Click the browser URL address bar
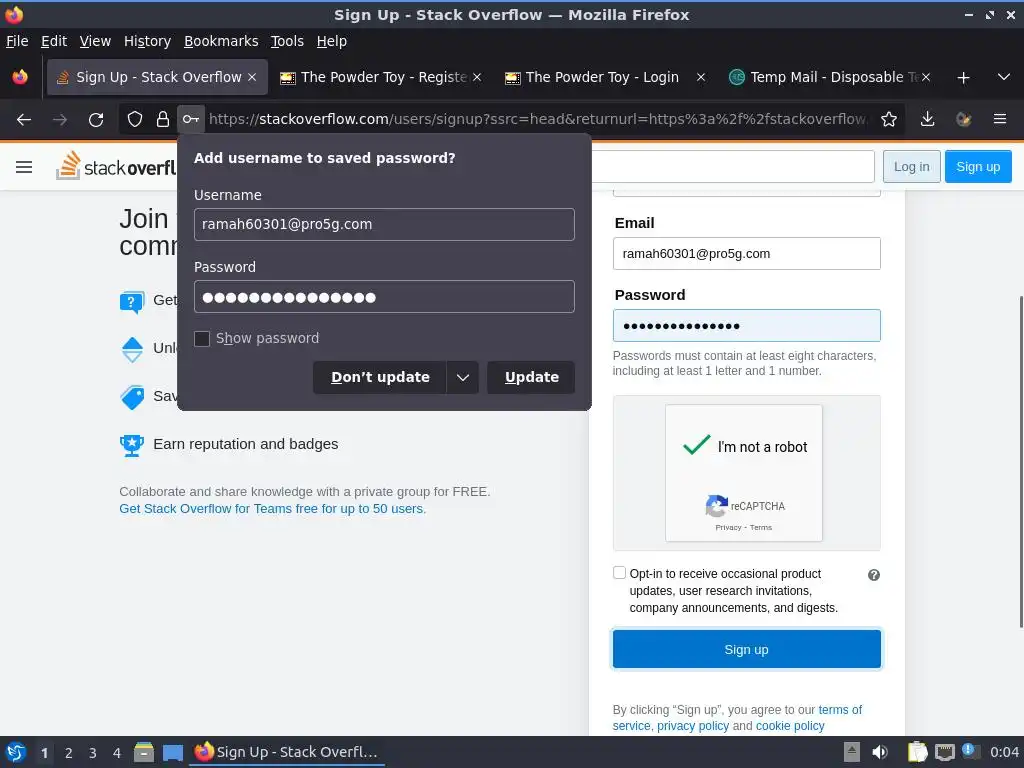 coord(539,120)
